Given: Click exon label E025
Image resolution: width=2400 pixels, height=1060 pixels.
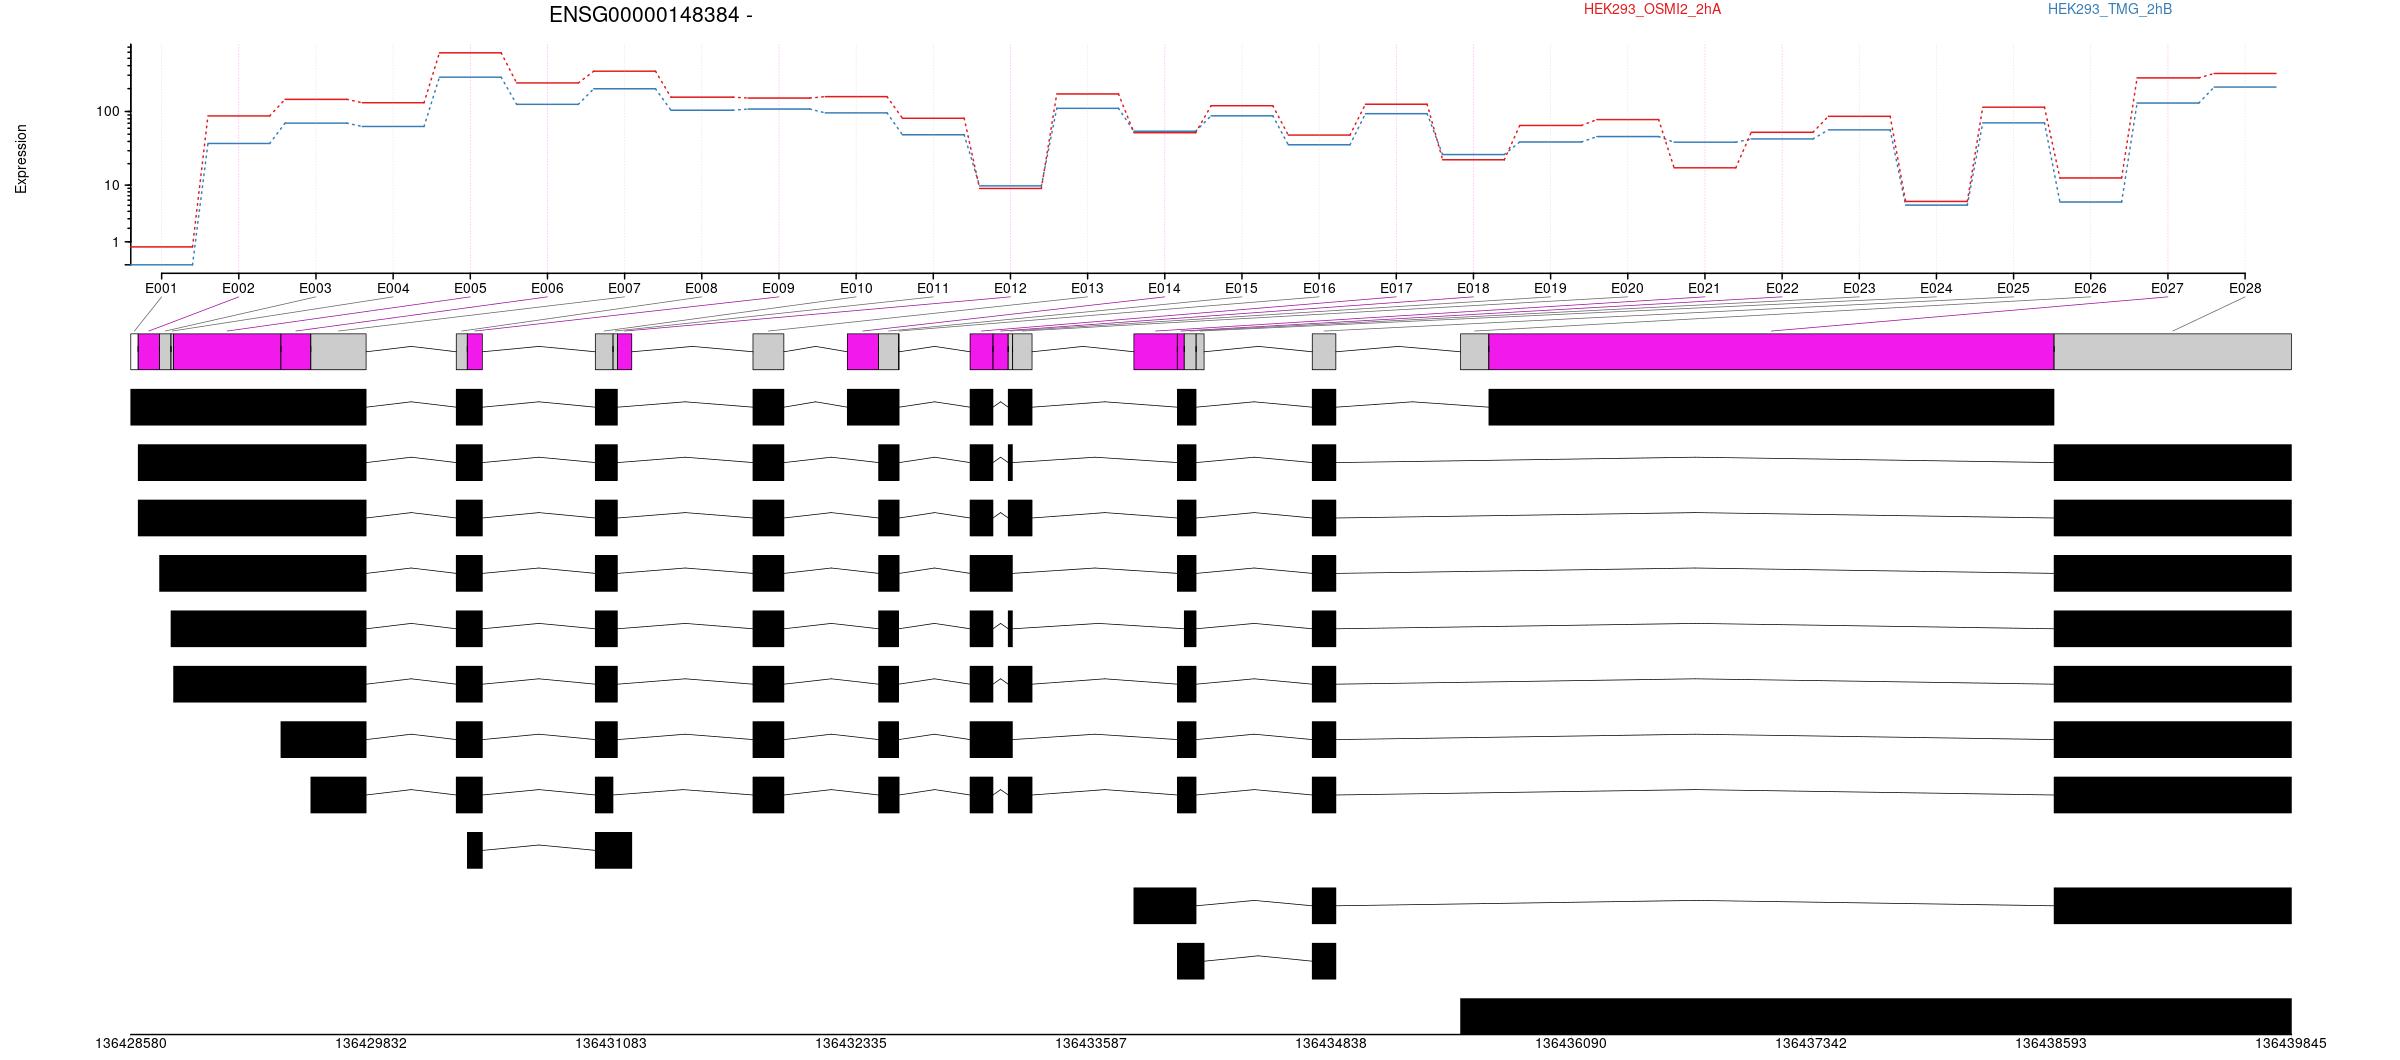Looking at the screenshot, I should tap(2013, 289).
